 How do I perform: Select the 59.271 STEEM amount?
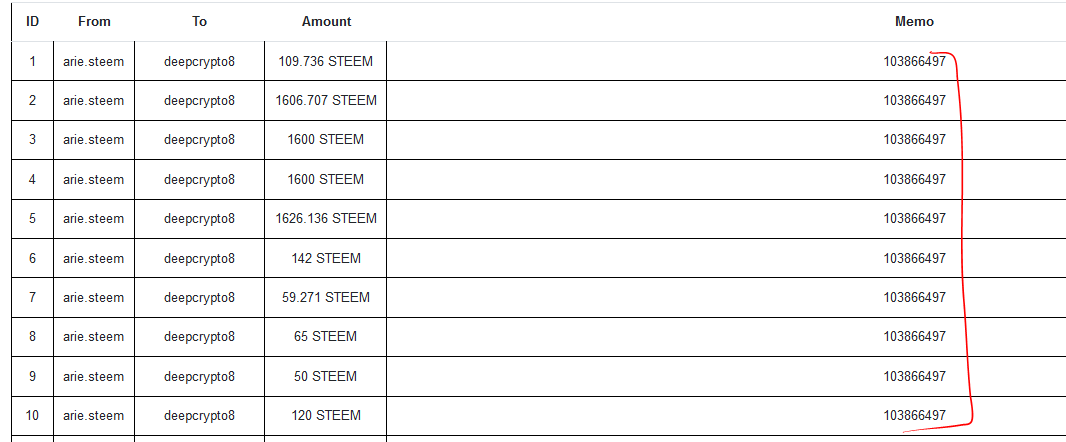(326, 297)
